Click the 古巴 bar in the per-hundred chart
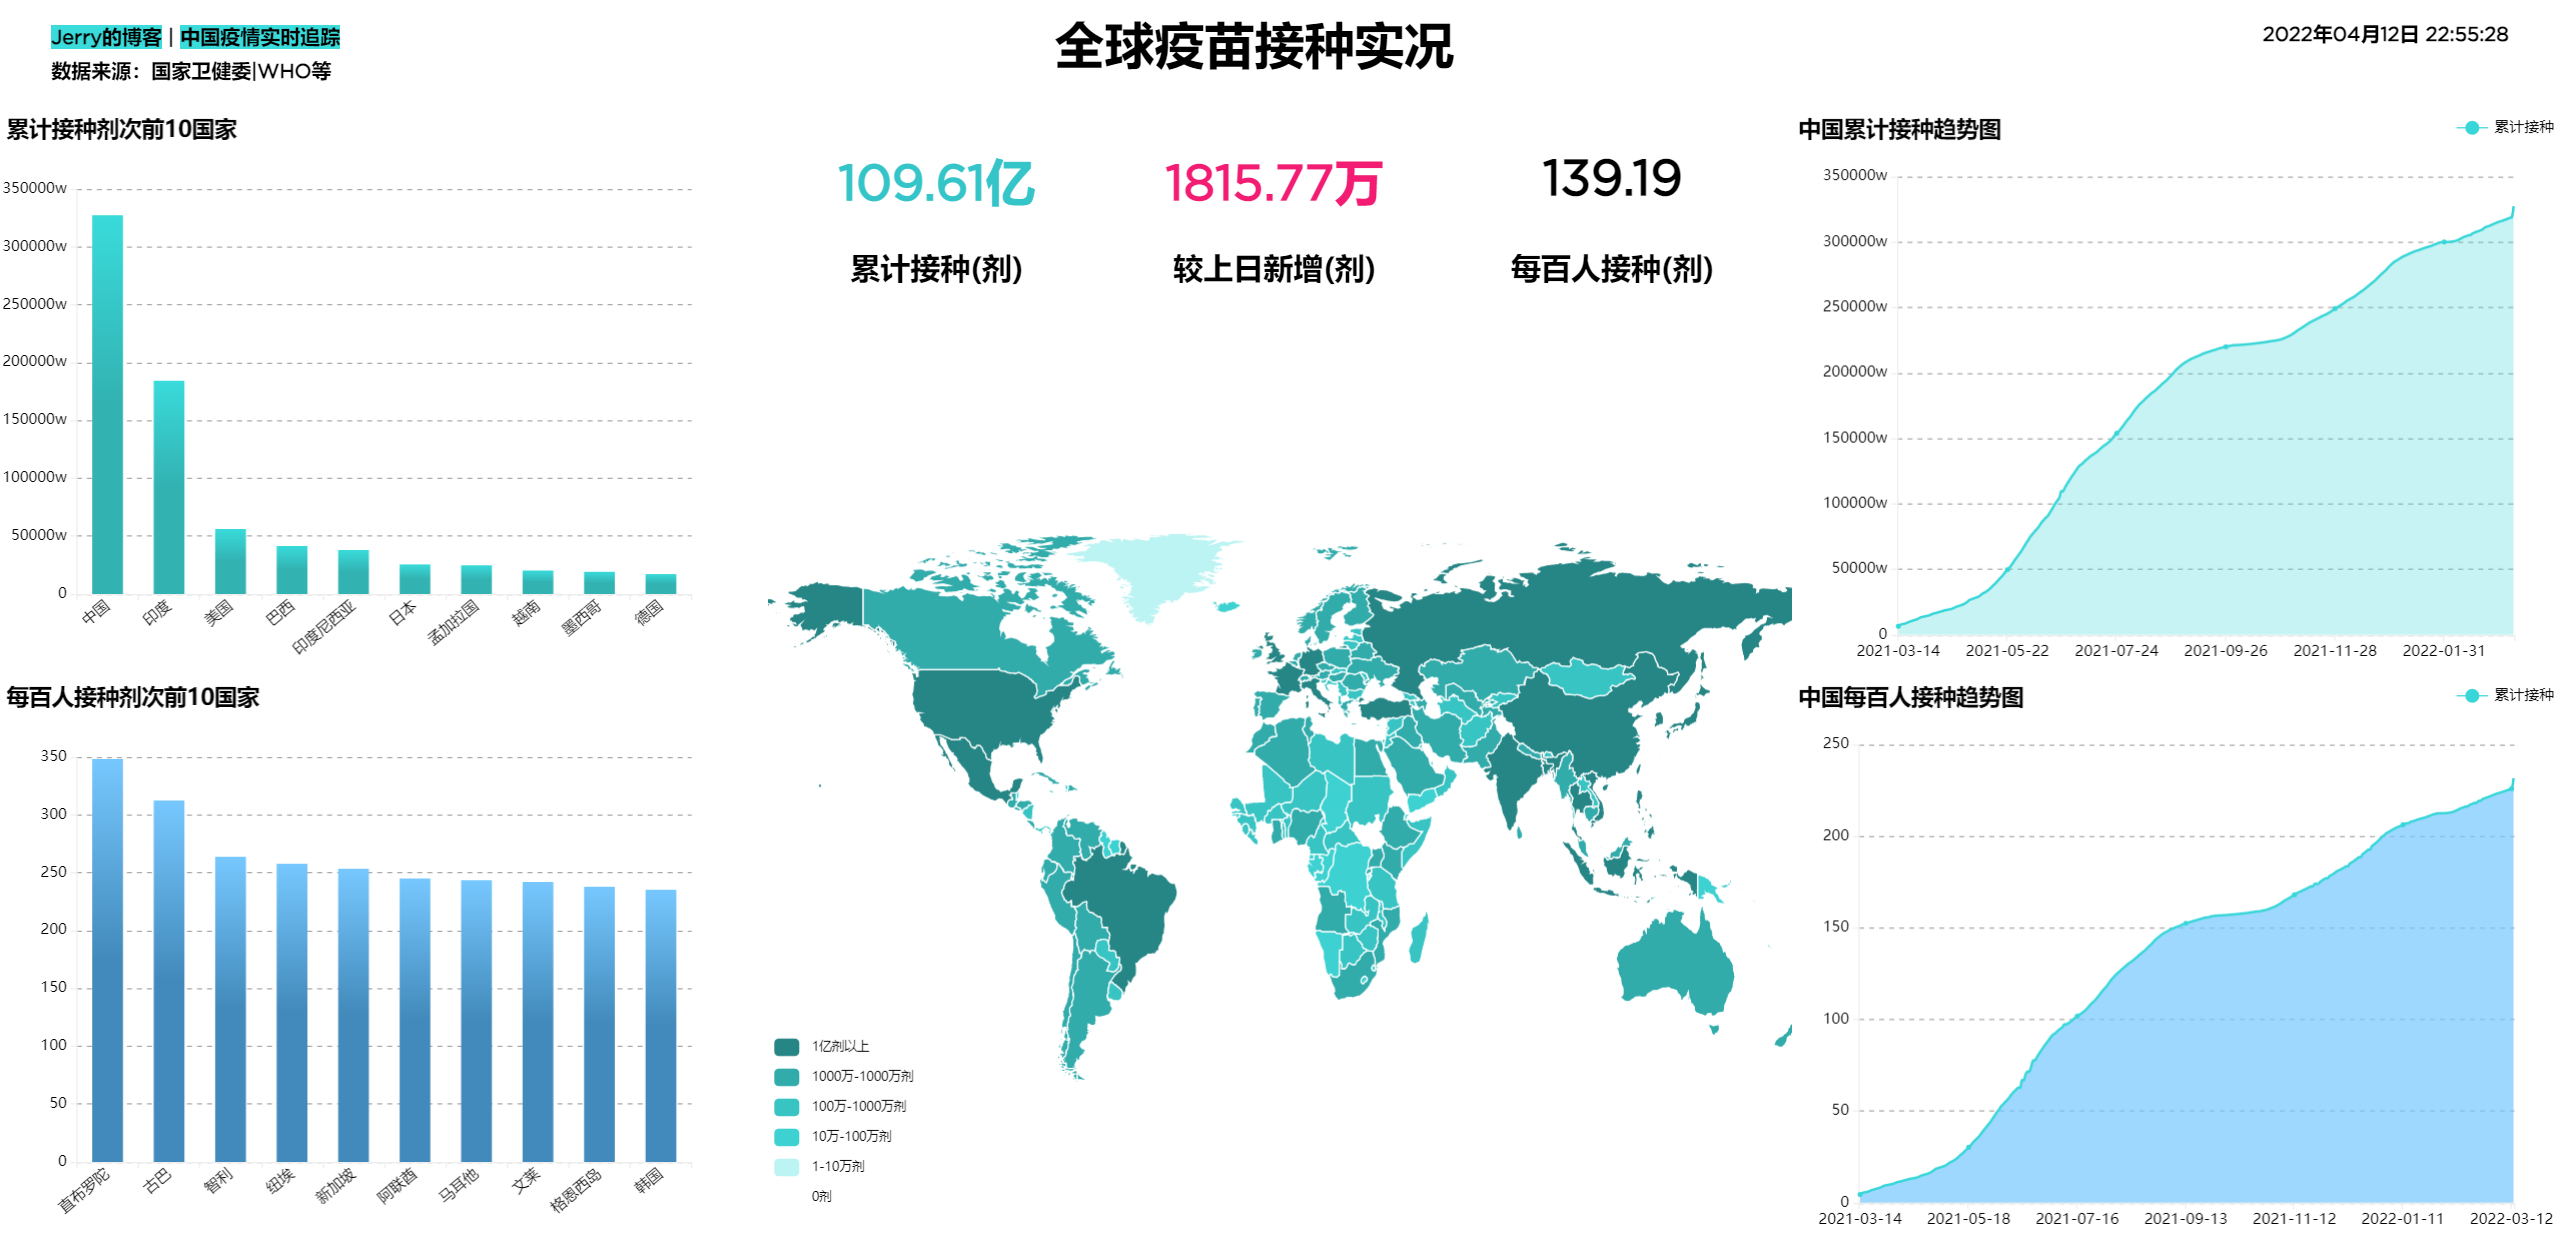Screen dimensions: 2560x1236 169,981
